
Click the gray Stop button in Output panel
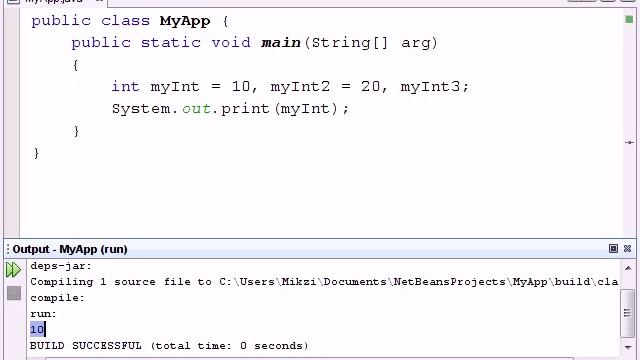pos(14,293)
